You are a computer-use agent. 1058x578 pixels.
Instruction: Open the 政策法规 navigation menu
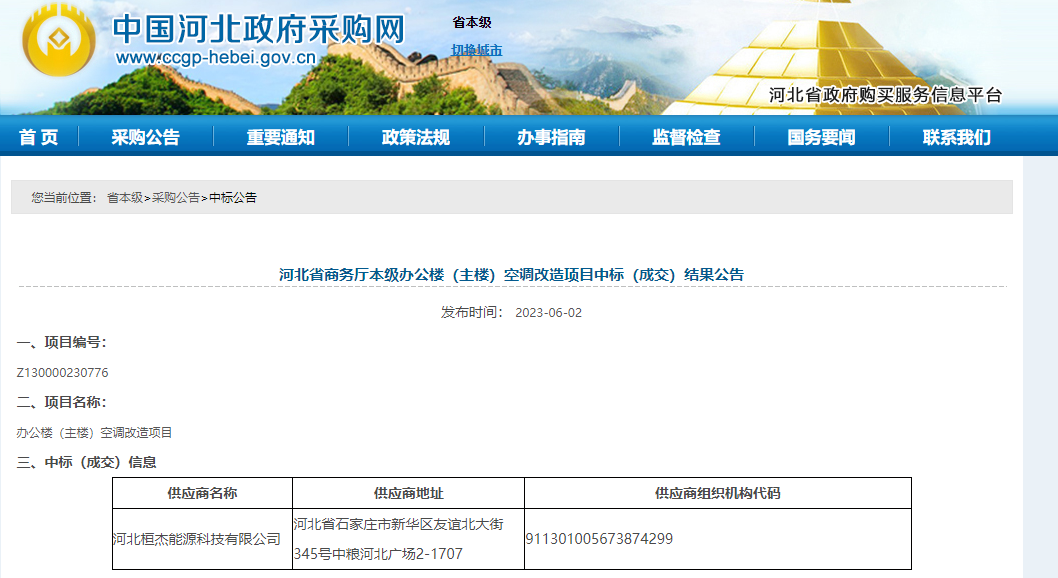(x=416, y=137)
